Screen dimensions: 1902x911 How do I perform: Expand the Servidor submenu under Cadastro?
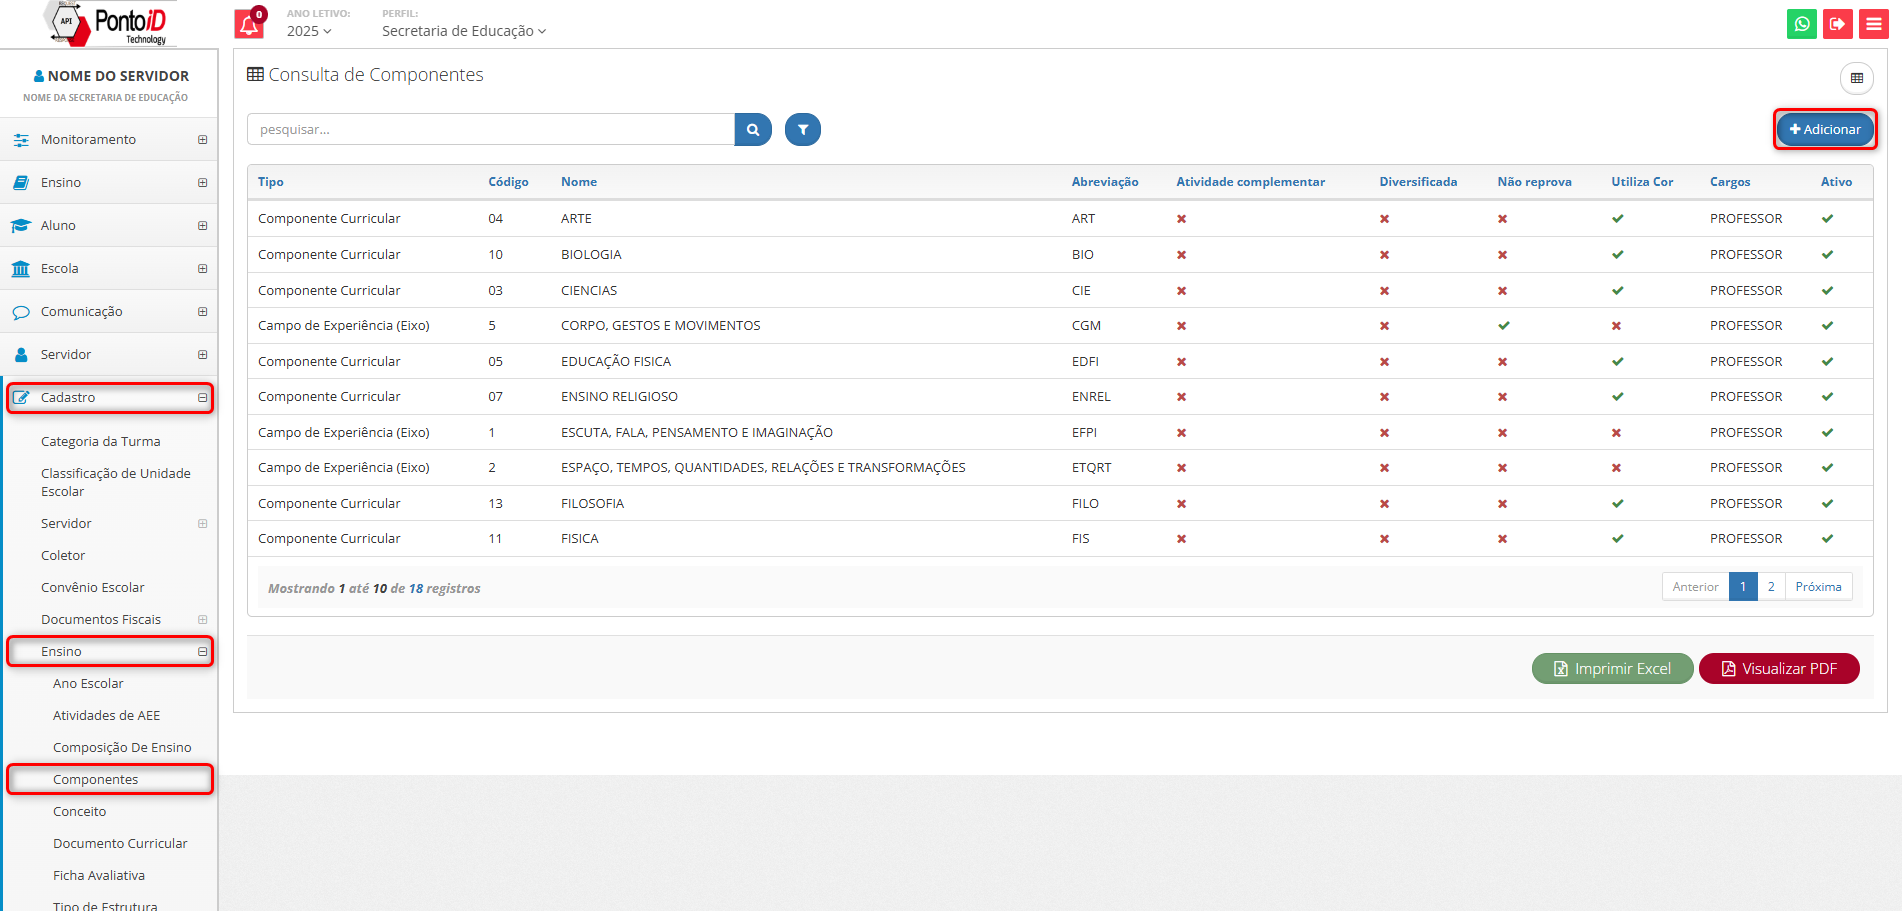click(x=202, y=524)
